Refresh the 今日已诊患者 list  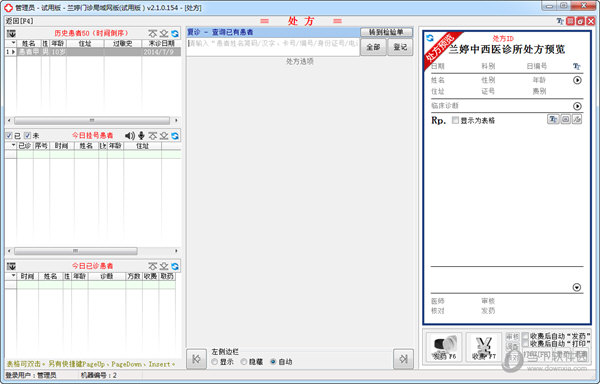point(175,266)
